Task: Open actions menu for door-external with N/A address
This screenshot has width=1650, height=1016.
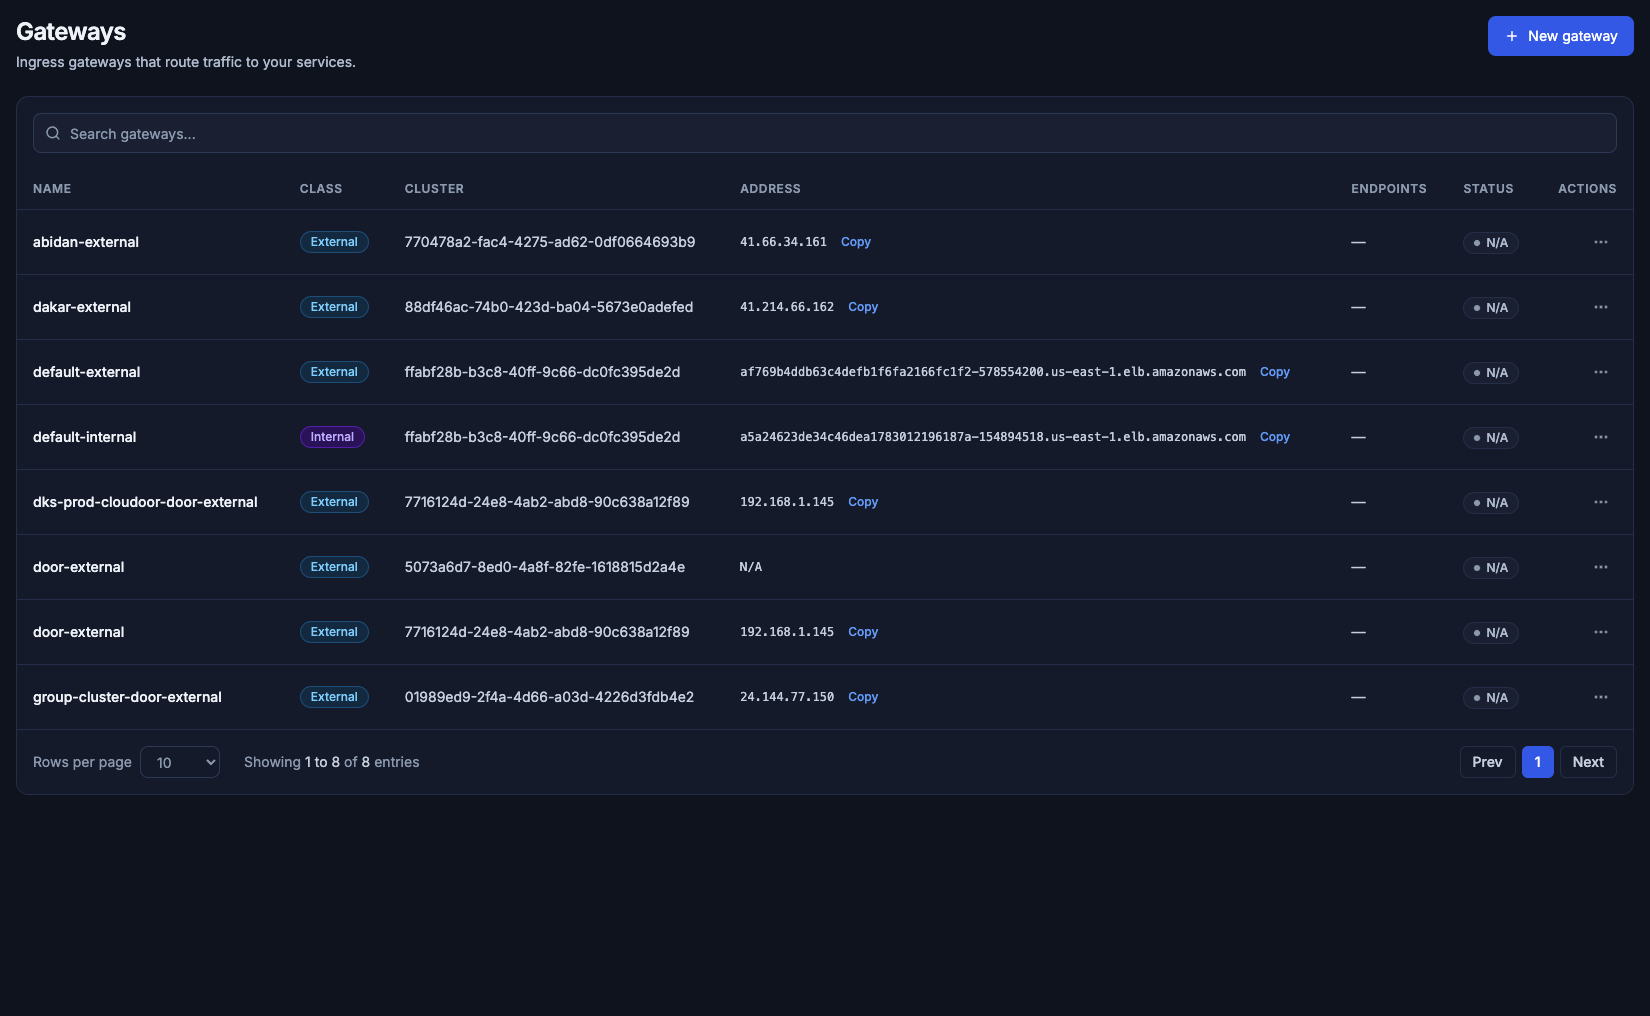Action: [1601, 567]
